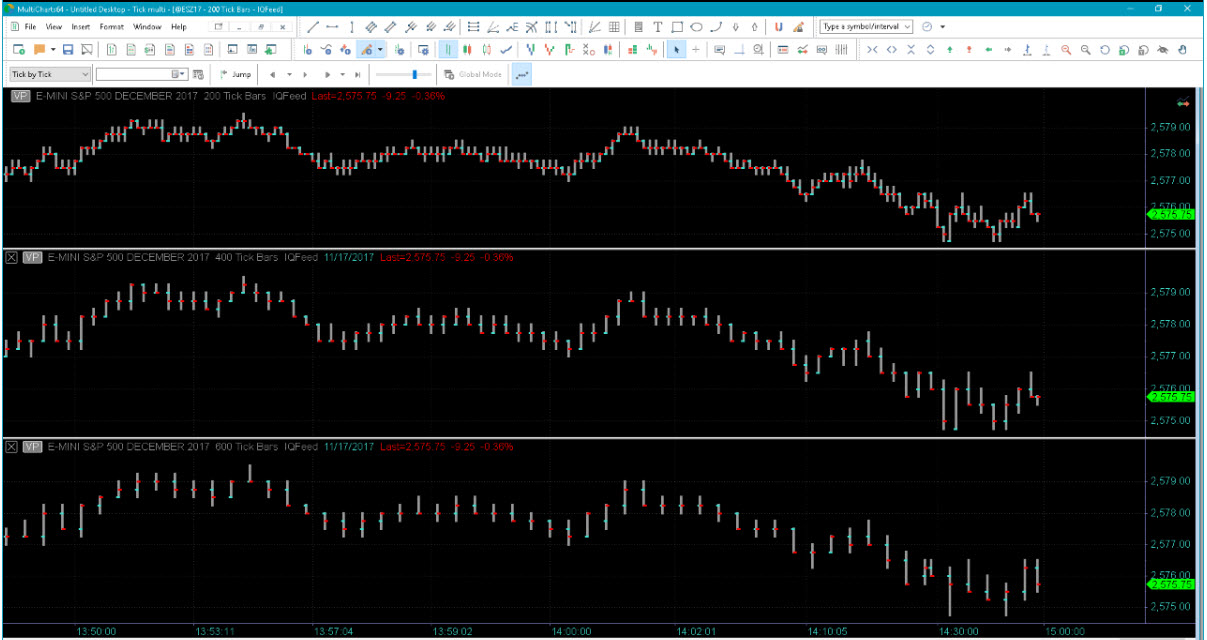Click the clock icon beside symbol box

(x=927, y=26)
